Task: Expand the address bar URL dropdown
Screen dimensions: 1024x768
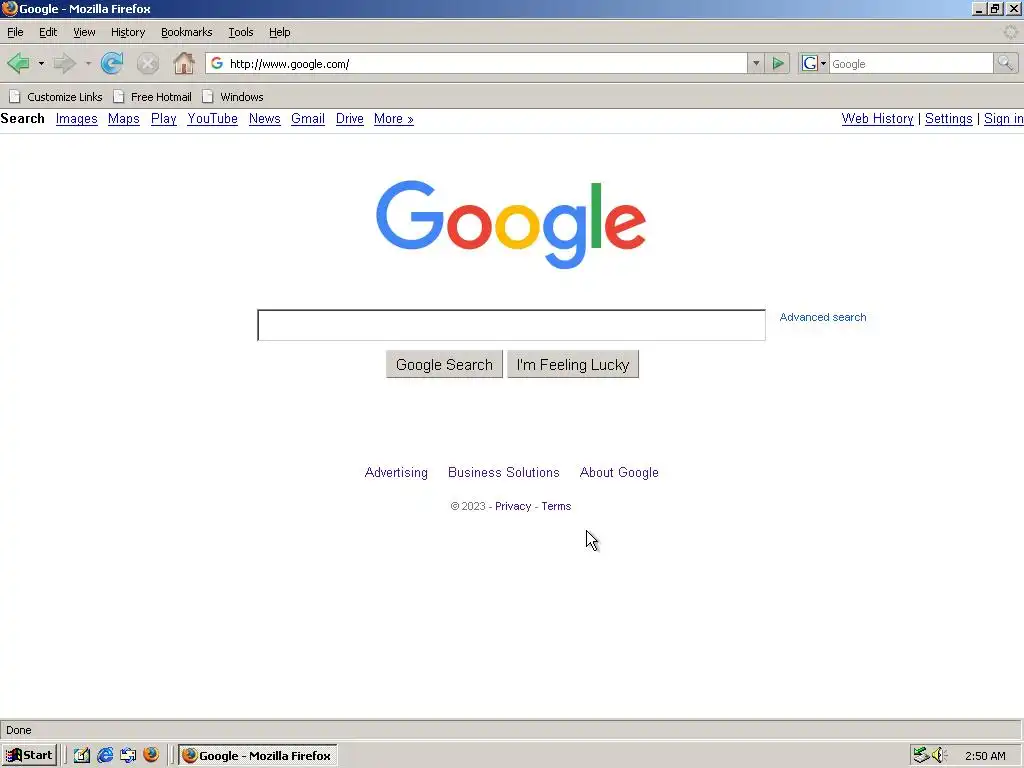Action: [x=756, y=63]
